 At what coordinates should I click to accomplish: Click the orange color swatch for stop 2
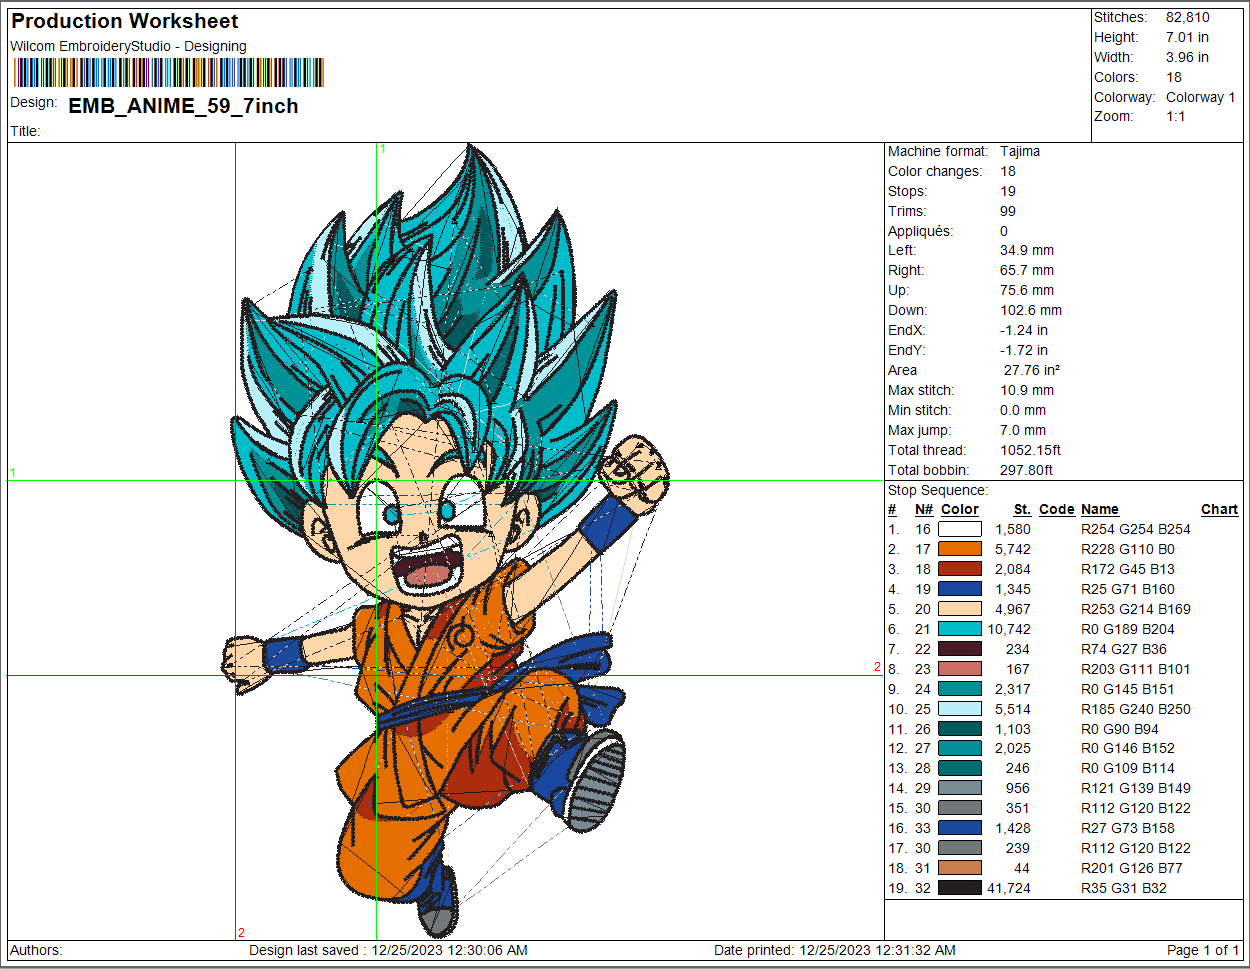click(x=959, y=549)
